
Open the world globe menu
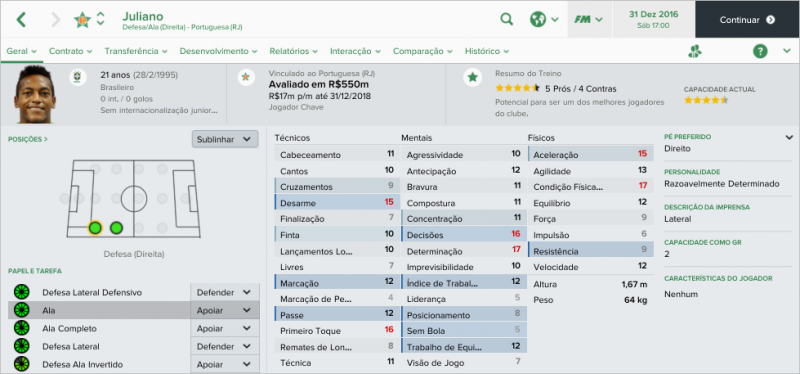tap(544, 19)
